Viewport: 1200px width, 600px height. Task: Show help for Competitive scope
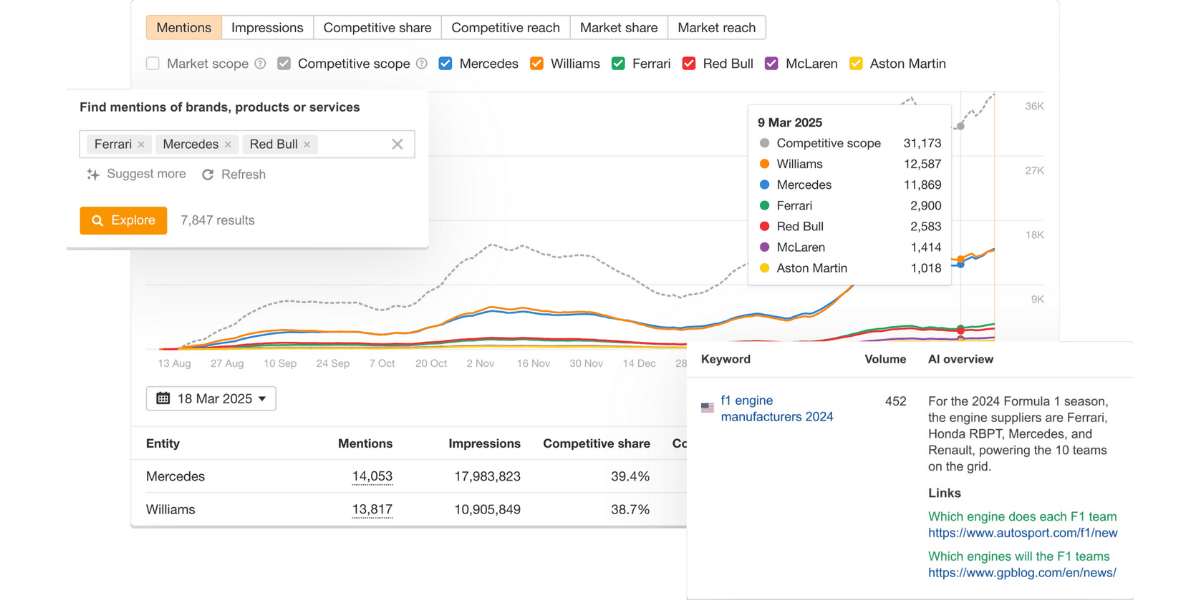point(422,63)
